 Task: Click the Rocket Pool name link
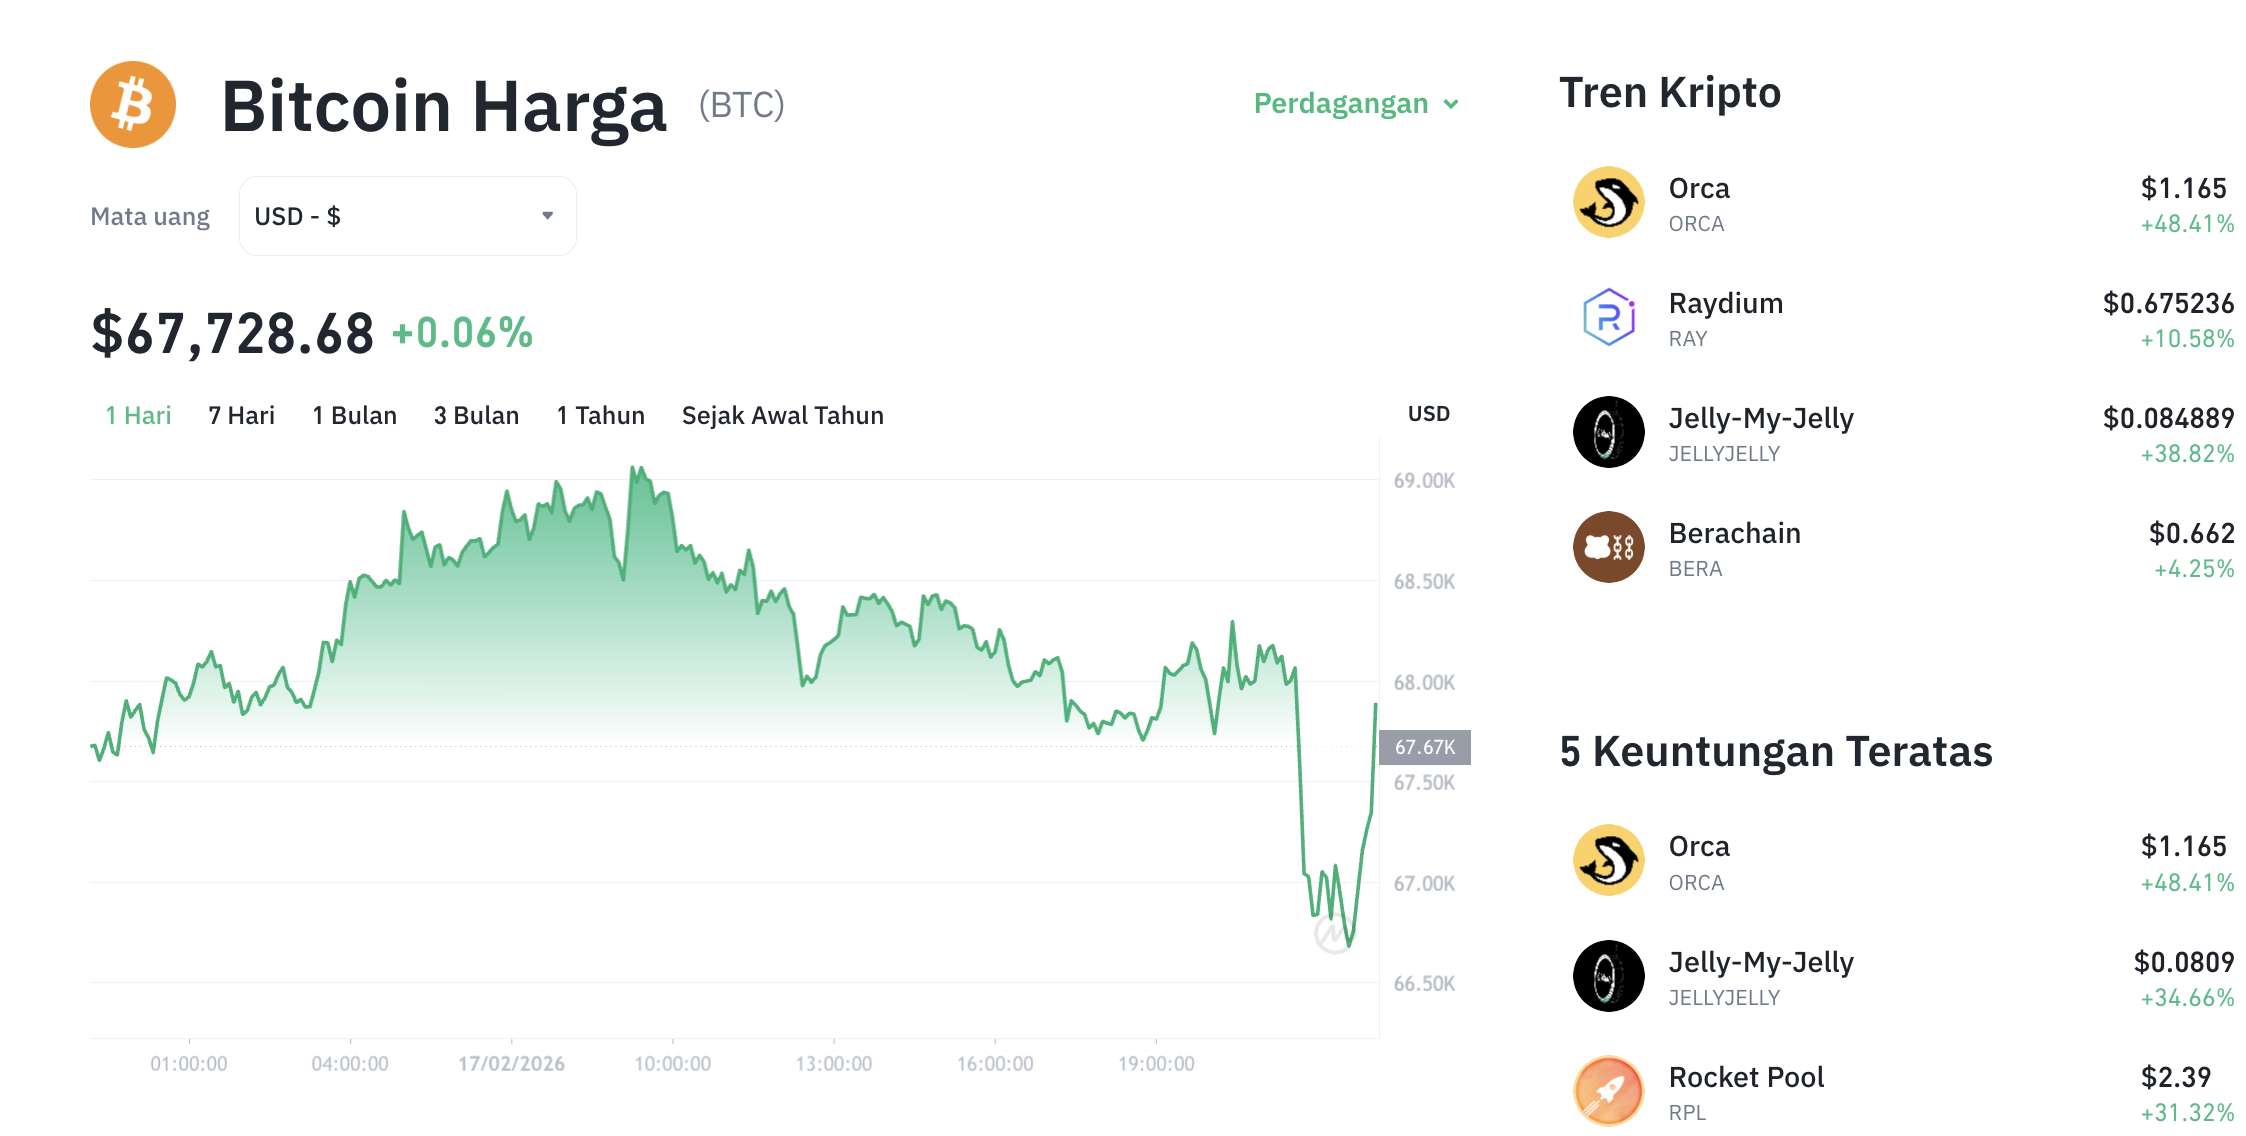[x=1746, y=1077]
